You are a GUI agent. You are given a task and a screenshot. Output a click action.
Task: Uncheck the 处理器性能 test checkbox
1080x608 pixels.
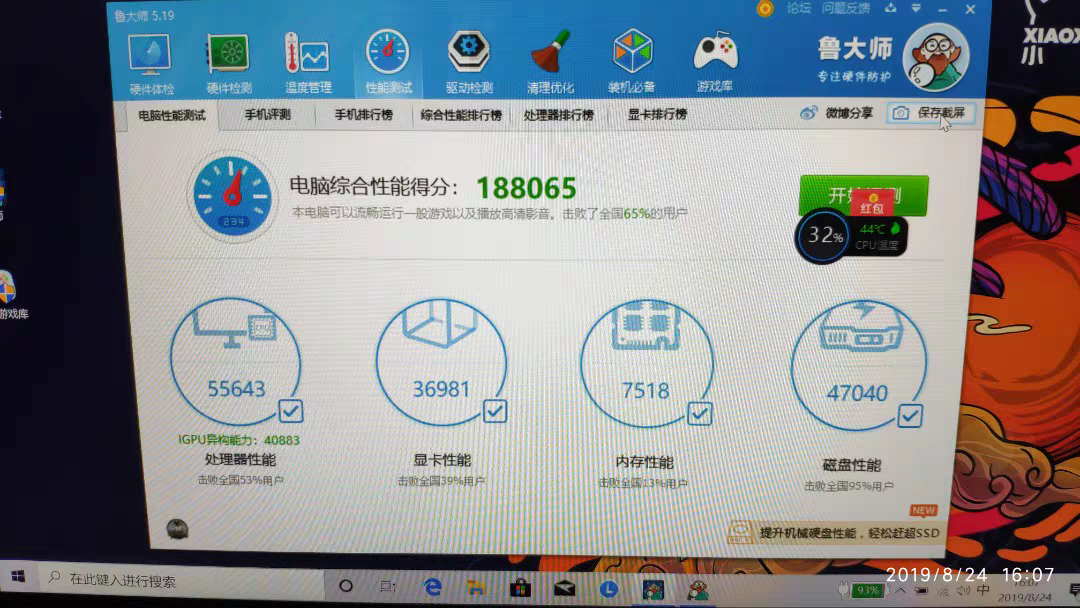(x=290, y=411)
